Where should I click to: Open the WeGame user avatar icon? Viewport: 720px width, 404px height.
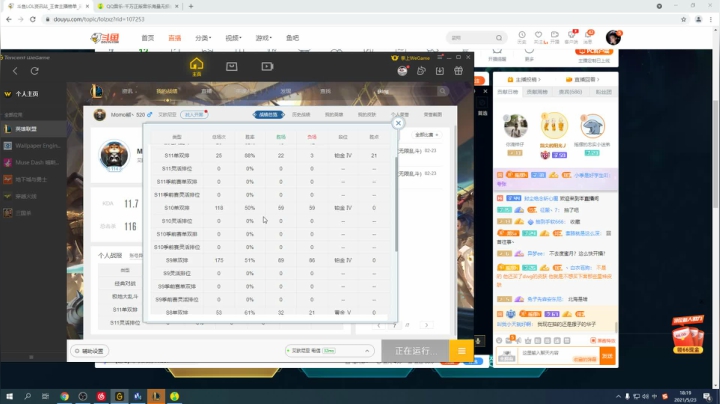click(x=403, y=71)
